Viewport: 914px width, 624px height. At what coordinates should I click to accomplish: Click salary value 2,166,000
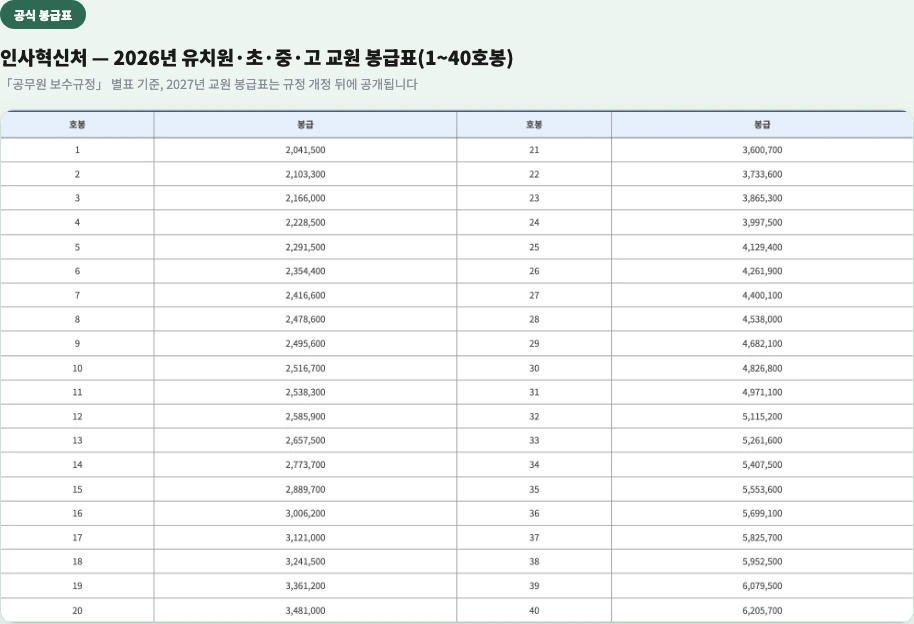coord(305,198)
